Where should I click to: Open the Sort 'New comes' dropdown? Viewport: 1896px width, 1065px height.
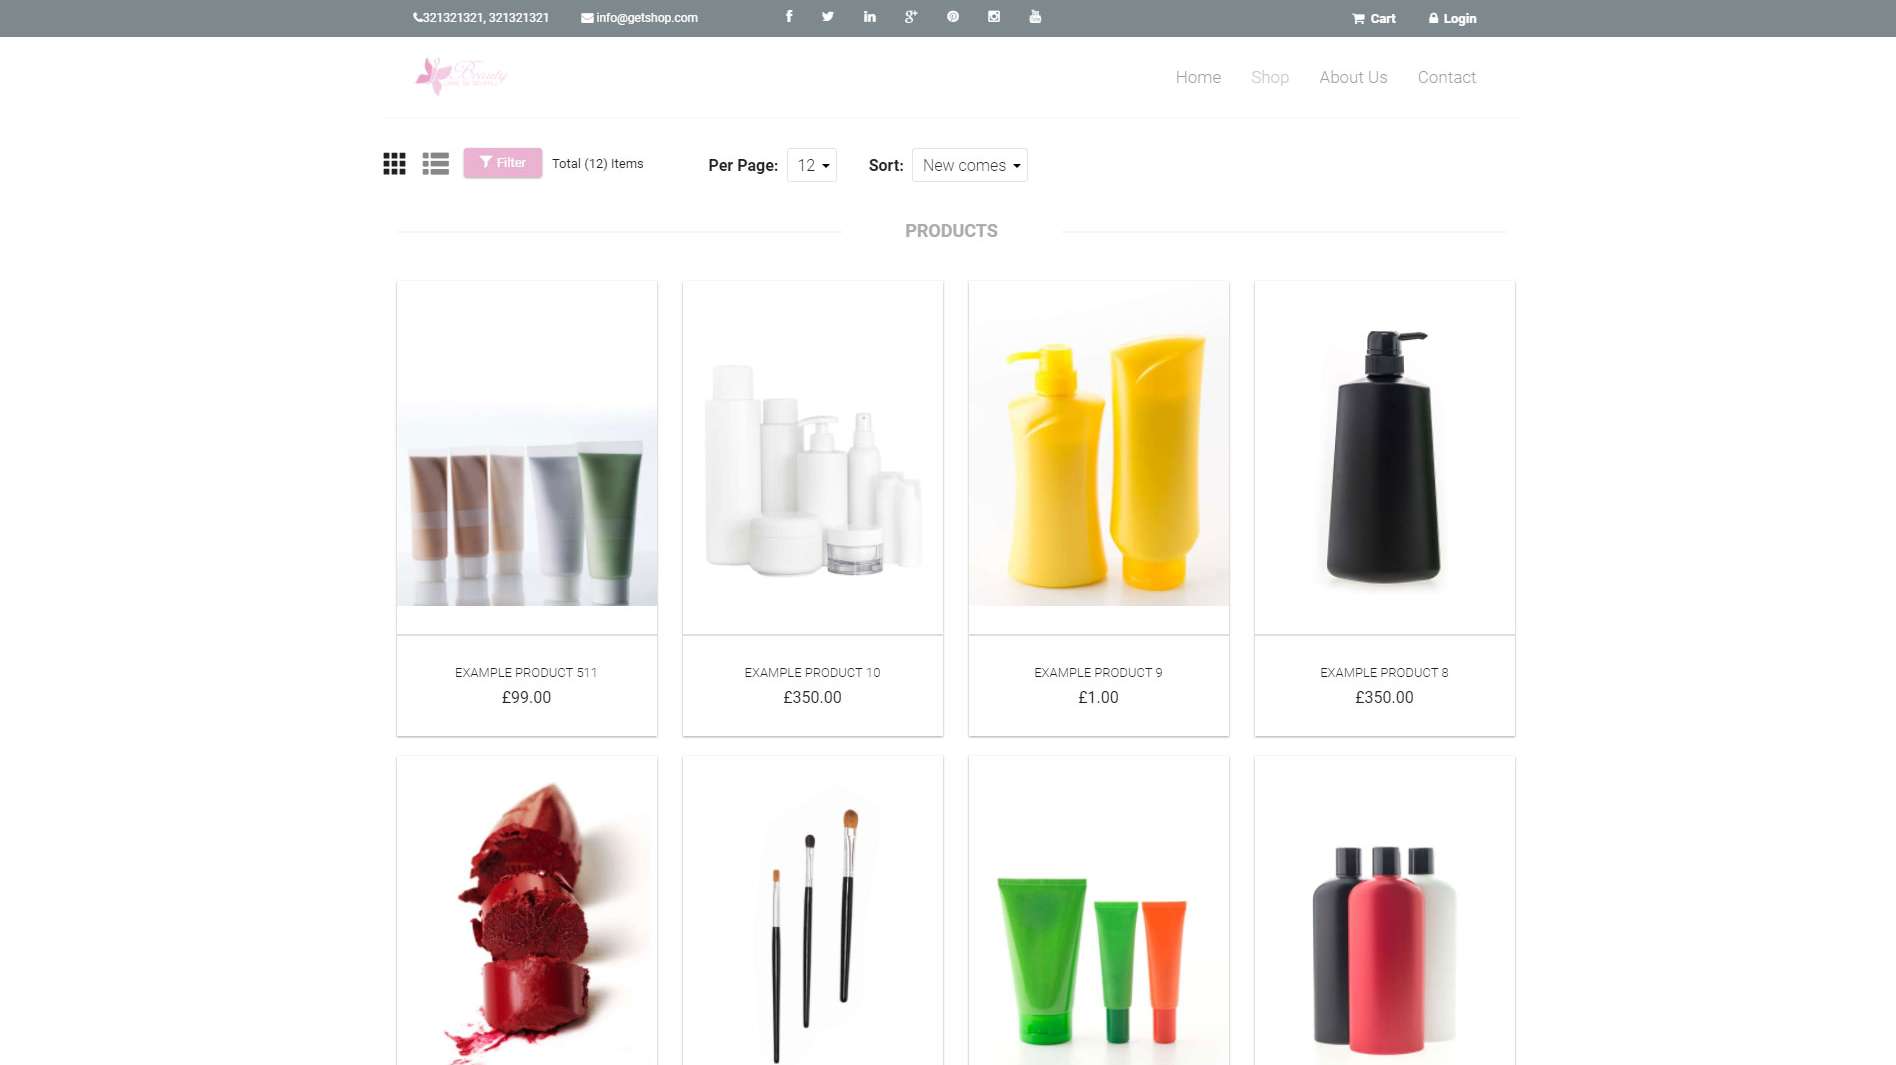pos(970,166)
